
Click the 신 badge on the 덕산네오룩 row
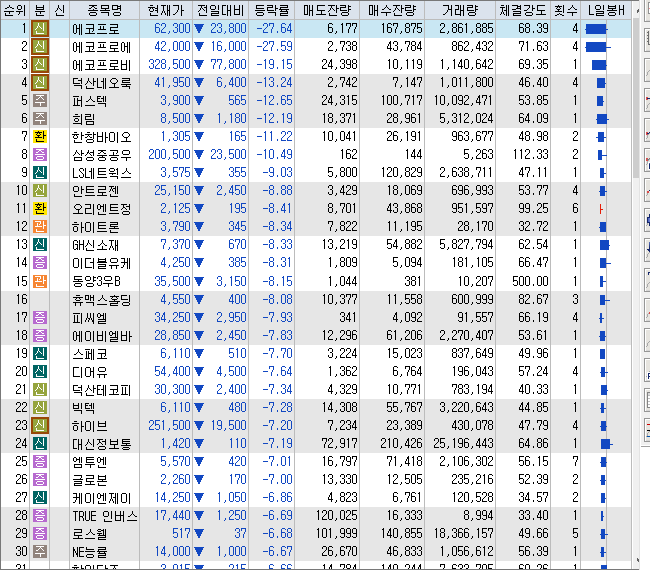click(40, 82)
